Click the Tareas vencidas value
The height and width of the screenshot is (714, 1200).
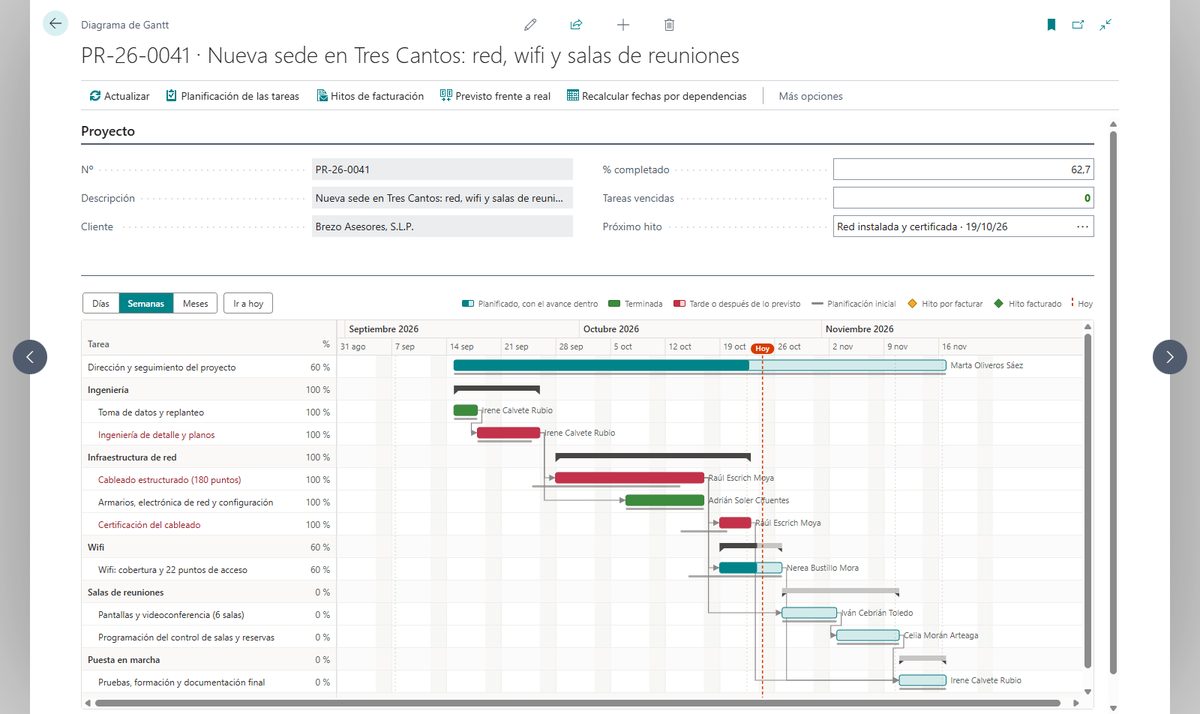coord(963,198)
